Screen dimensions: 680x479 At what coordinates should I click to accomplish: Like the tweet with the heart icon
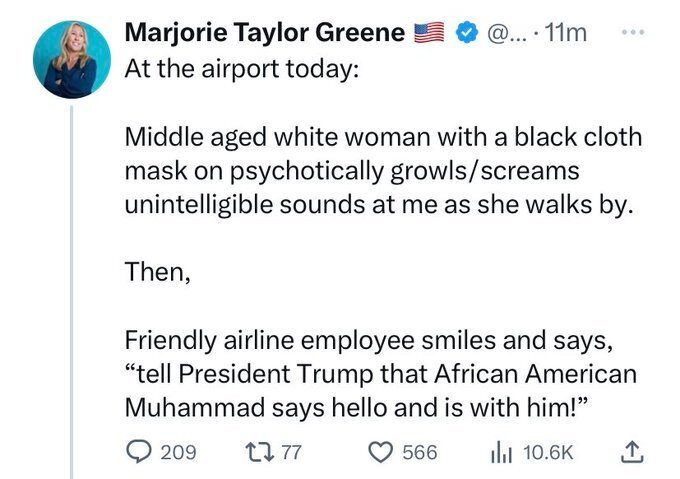(x=380, y=452)
